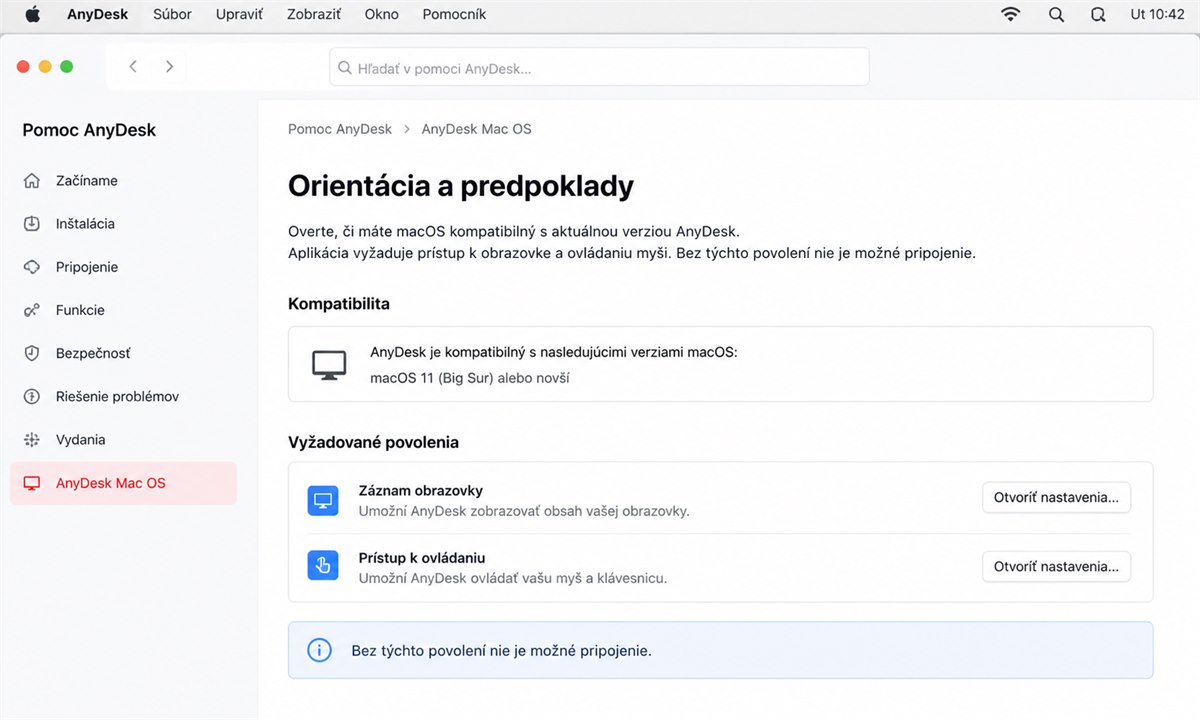Click the Pomoc AnyDesk sidebar title
Image resolution: width=1200 pixels, height=720 pixels.
click(x=89, y=130)
